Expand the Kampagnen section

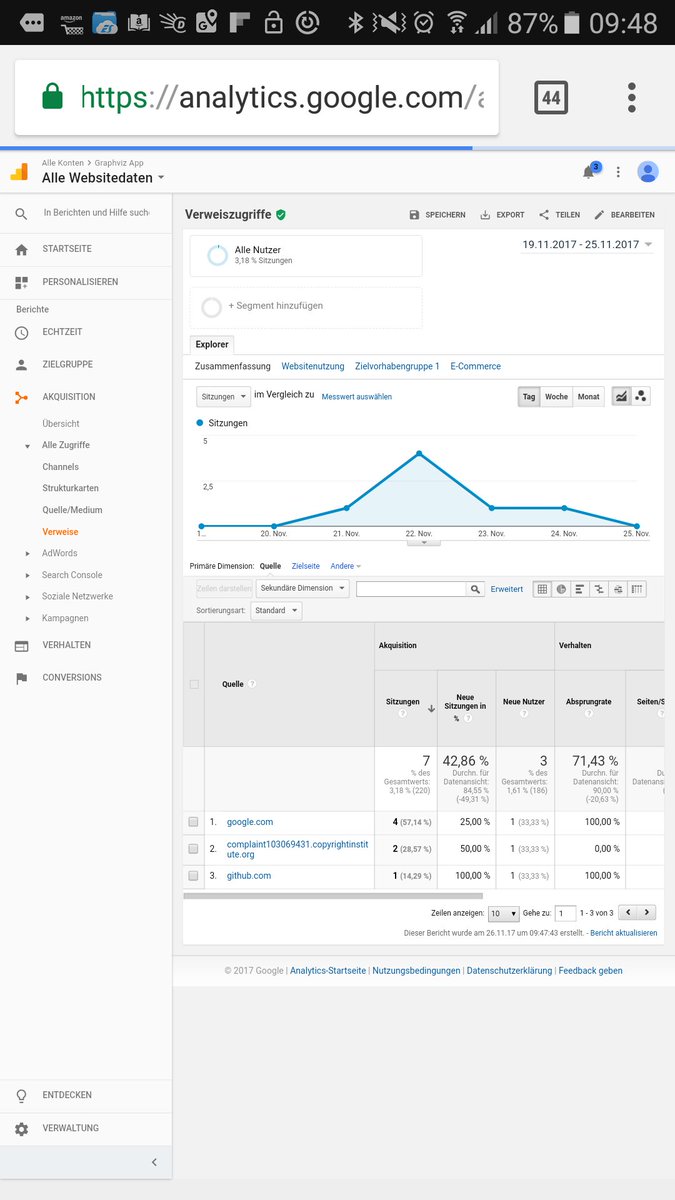tap(28, 619)
